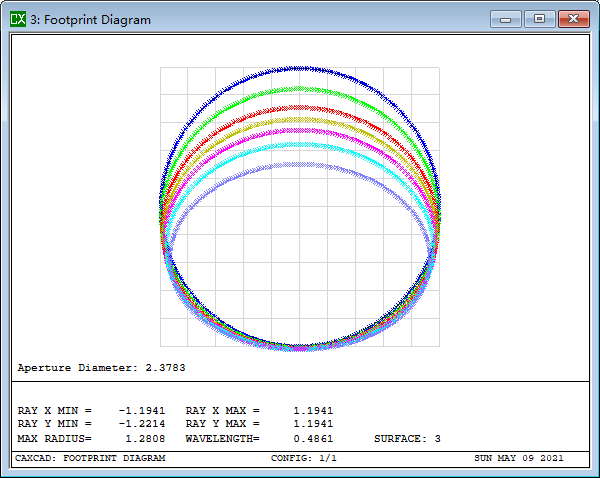Click the RAY Y MAX value 1.1941
The width and height of the screenshot is (600, 478).
(x=313, y=424)
